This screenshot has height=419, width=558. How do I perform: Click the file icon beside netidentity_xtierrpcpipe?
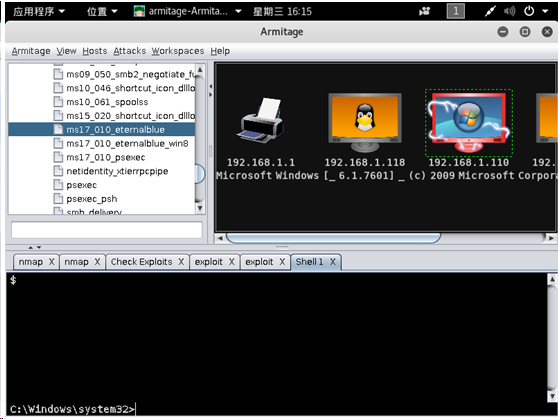coord(58,171)
